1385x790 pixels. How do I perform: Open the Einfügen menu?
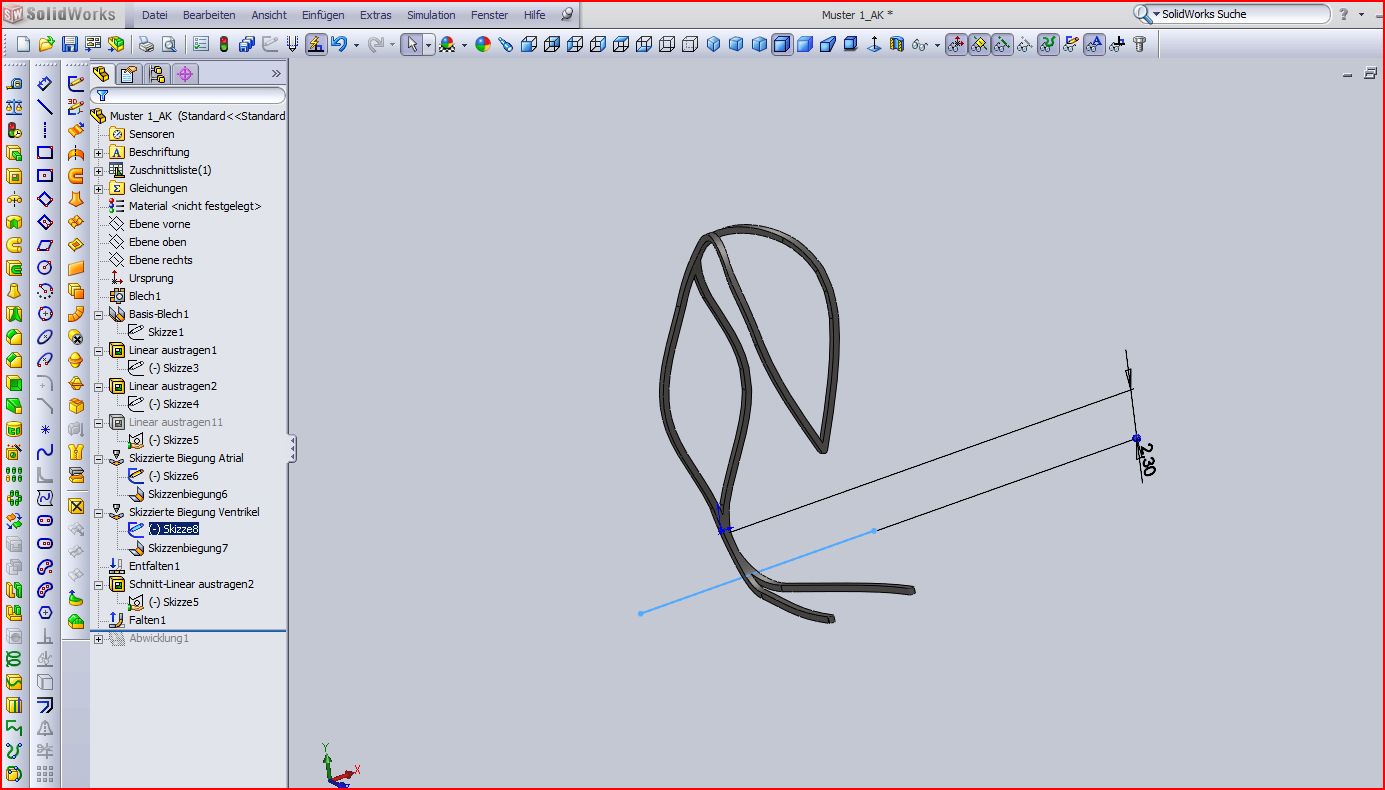[323, 15]
